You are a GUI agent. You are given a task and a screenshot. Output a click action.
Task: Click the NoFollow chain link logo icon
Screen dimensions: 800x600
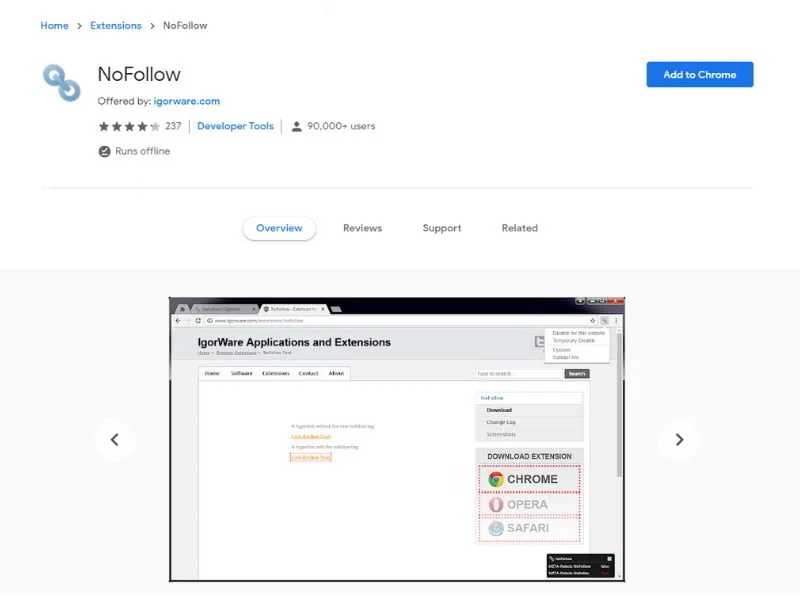(62, 83)
